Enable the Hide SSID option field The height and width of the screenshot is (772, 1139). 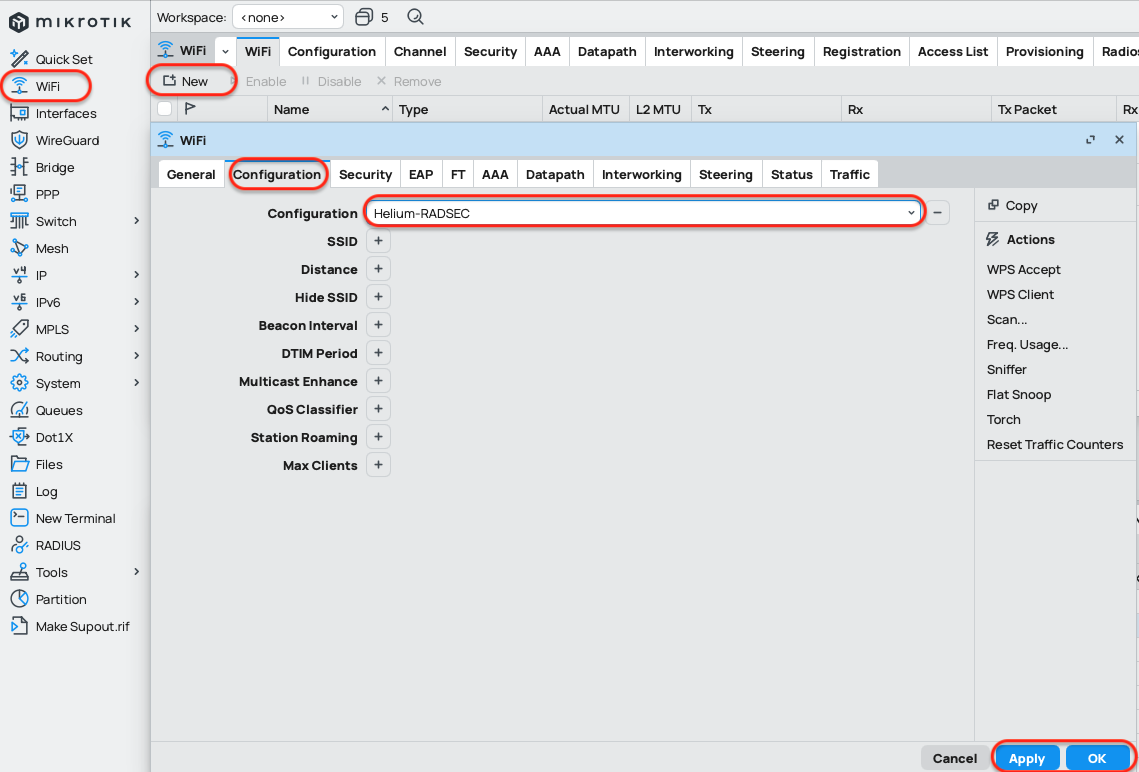pos(378,297)
